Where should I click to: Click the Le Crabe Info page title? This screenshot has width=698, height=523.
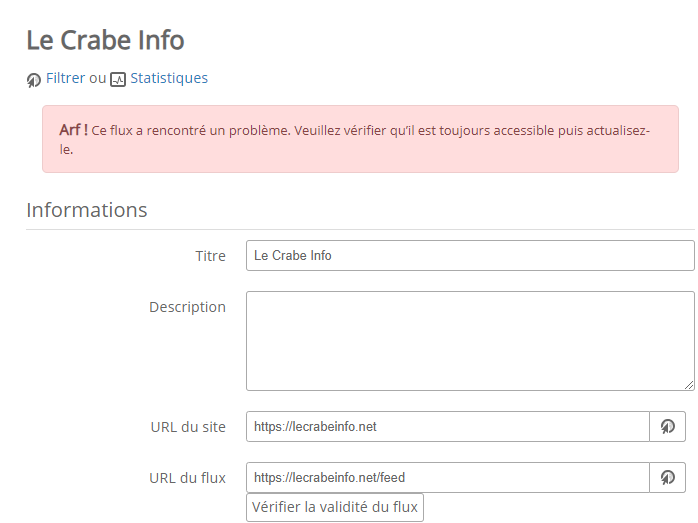tap(105, 40)
